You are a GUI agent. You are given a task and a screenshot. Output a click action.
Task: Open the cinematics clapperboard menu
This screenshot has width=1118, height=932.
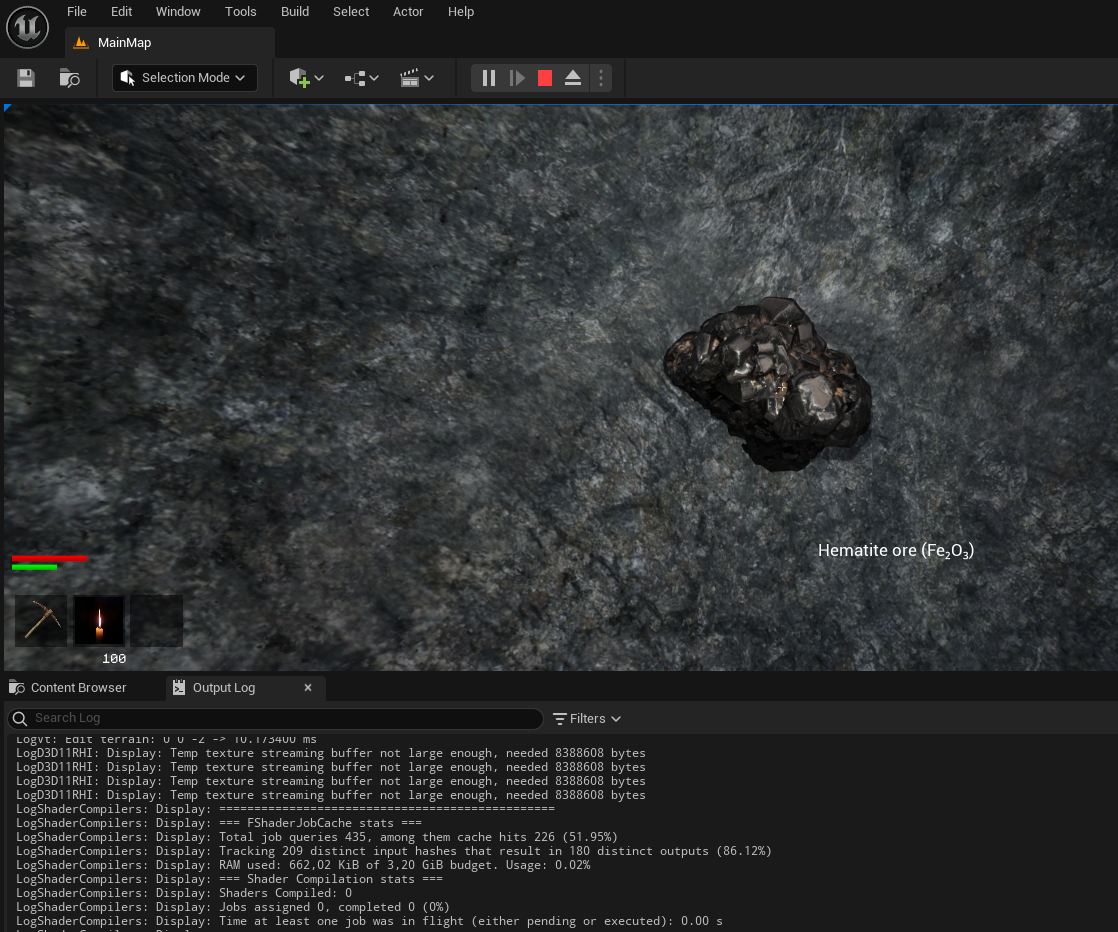point(416,78)
